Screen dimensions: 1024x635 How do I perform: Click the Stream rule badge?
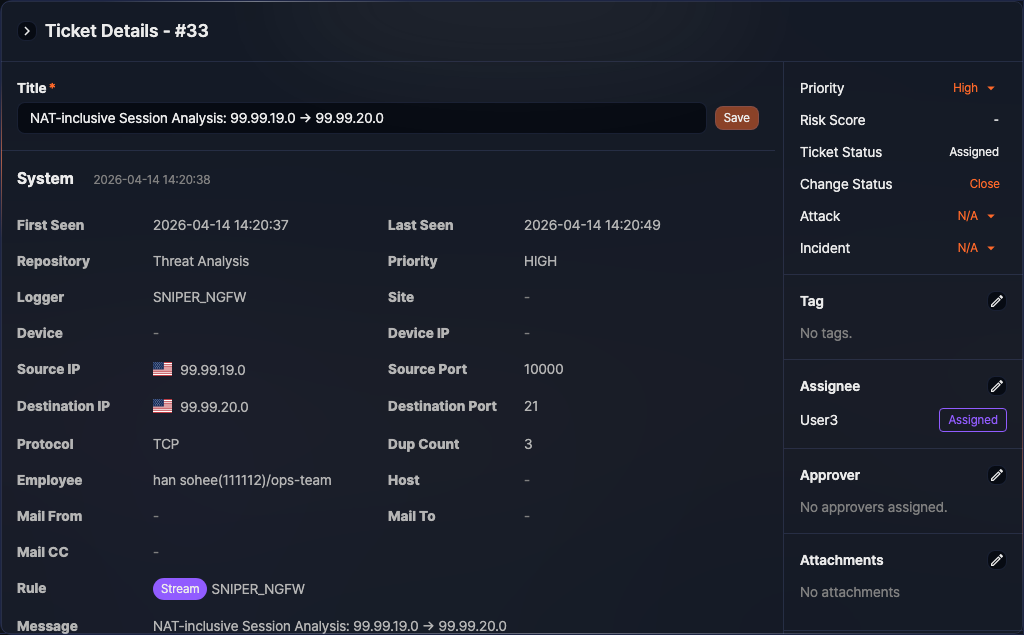click(180, 589)
